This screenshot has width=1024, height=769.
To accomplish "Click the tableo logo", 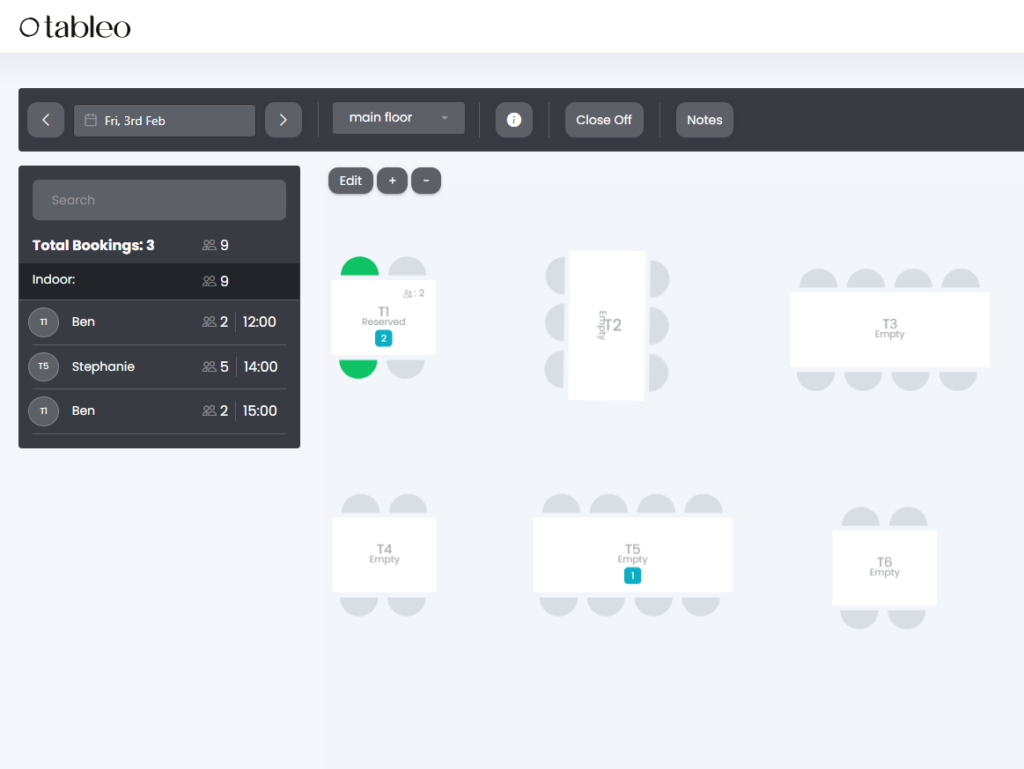I will click(x=75, y=27).
